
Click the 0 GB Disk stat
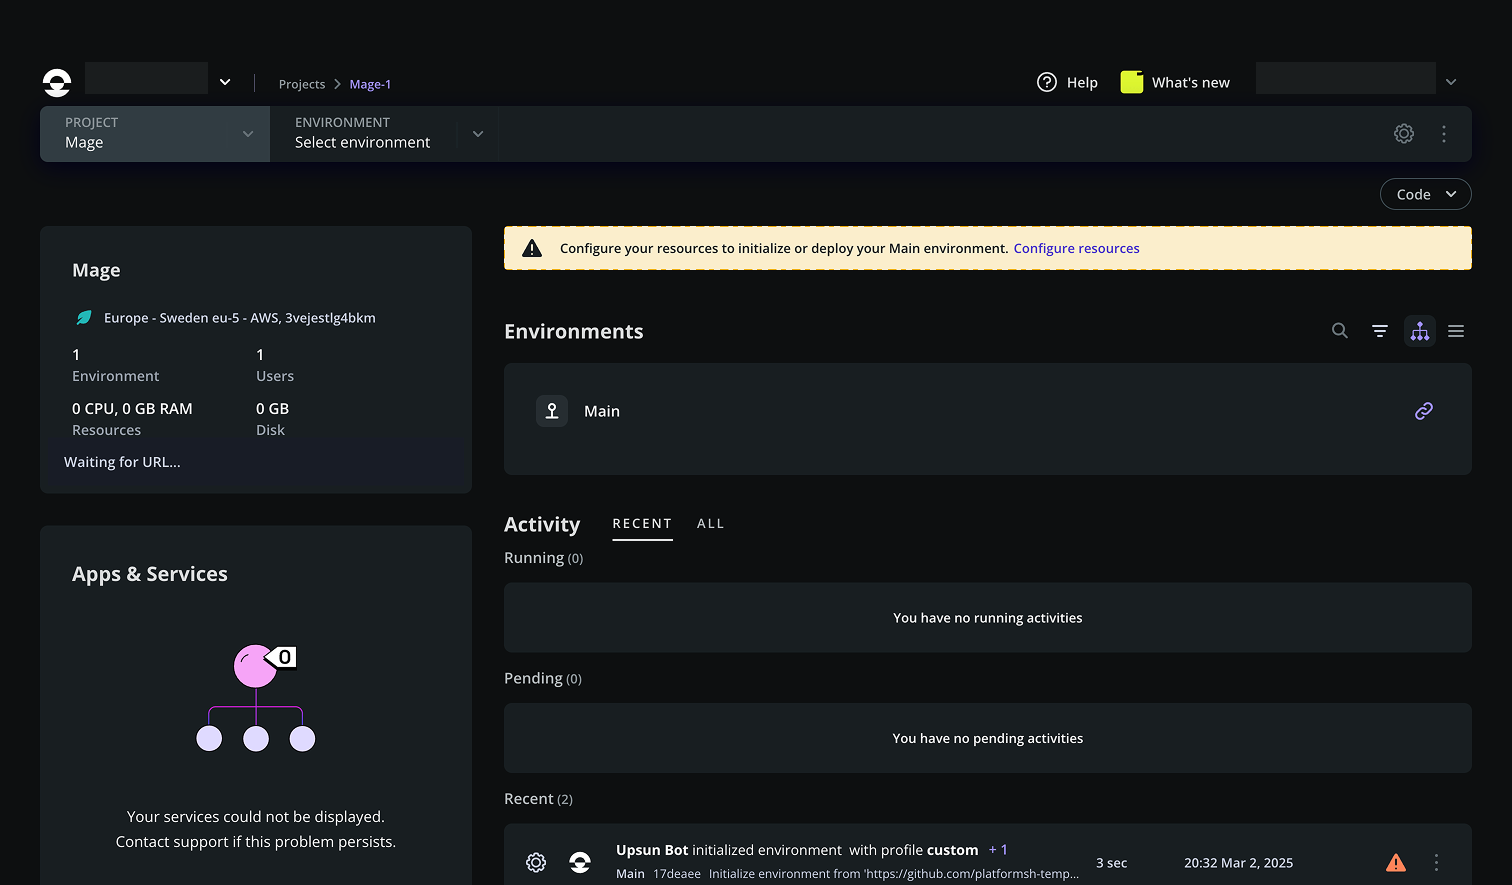272,419
